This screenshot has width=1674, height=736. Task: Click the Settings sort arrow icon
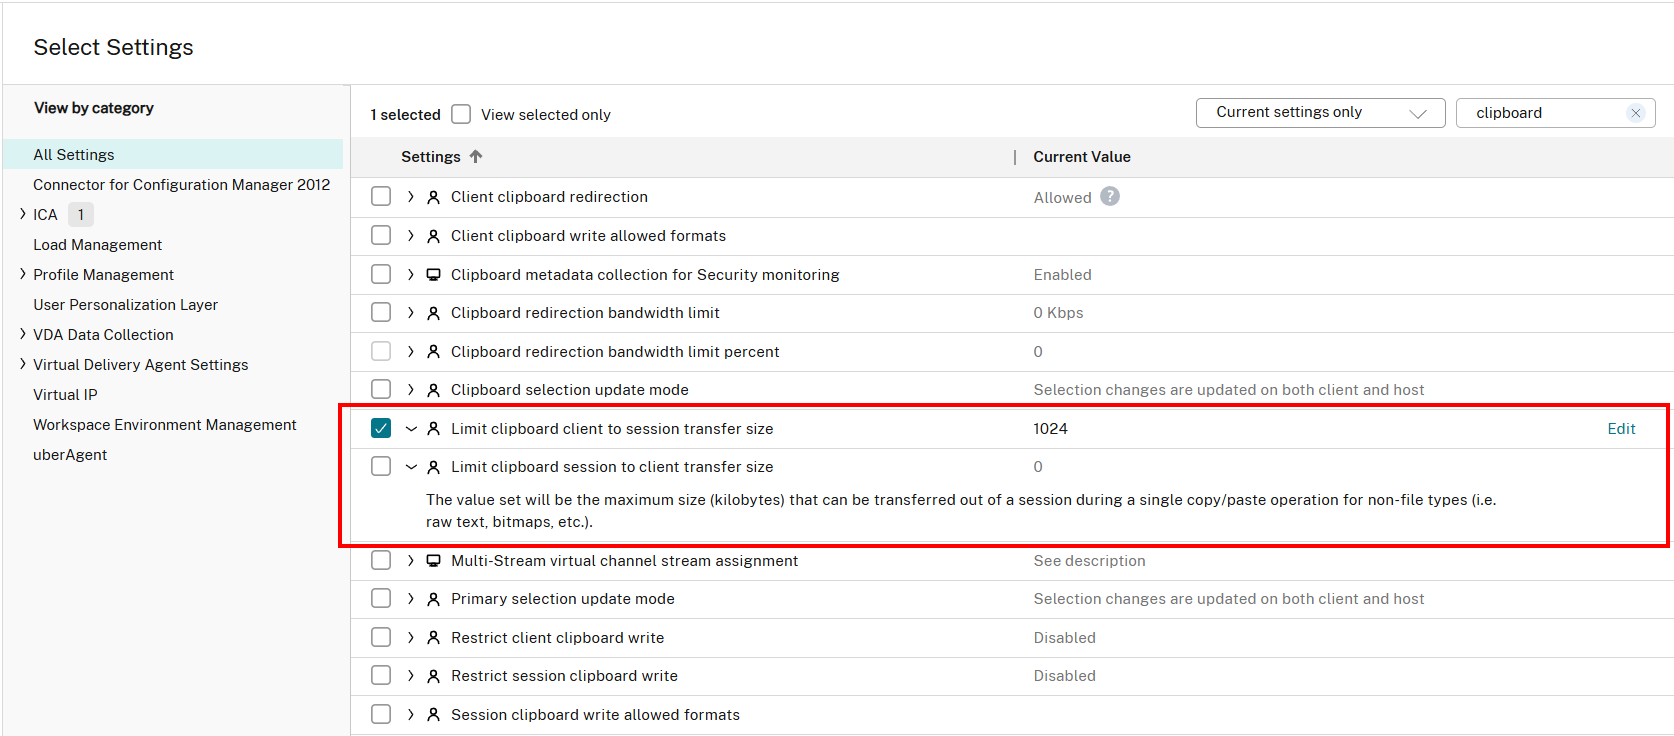click(x=476, y=157)
